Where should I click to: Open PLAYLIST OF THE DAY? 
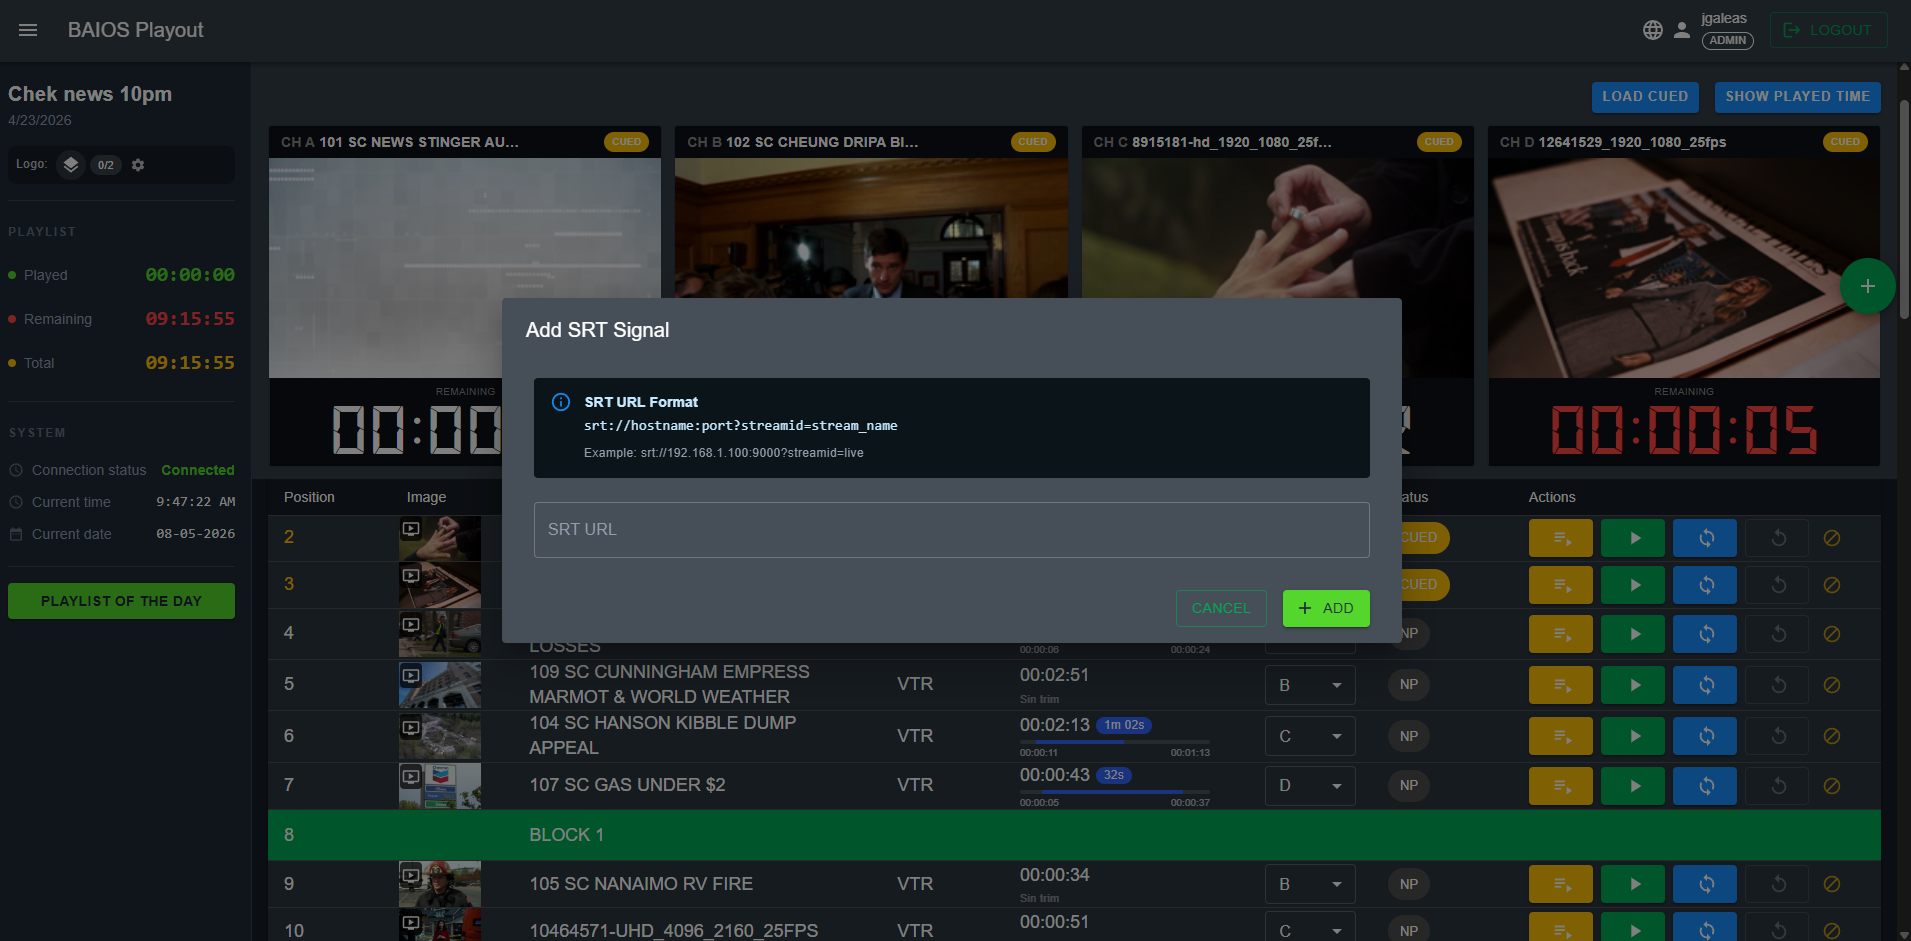click(x=121, y=601)
